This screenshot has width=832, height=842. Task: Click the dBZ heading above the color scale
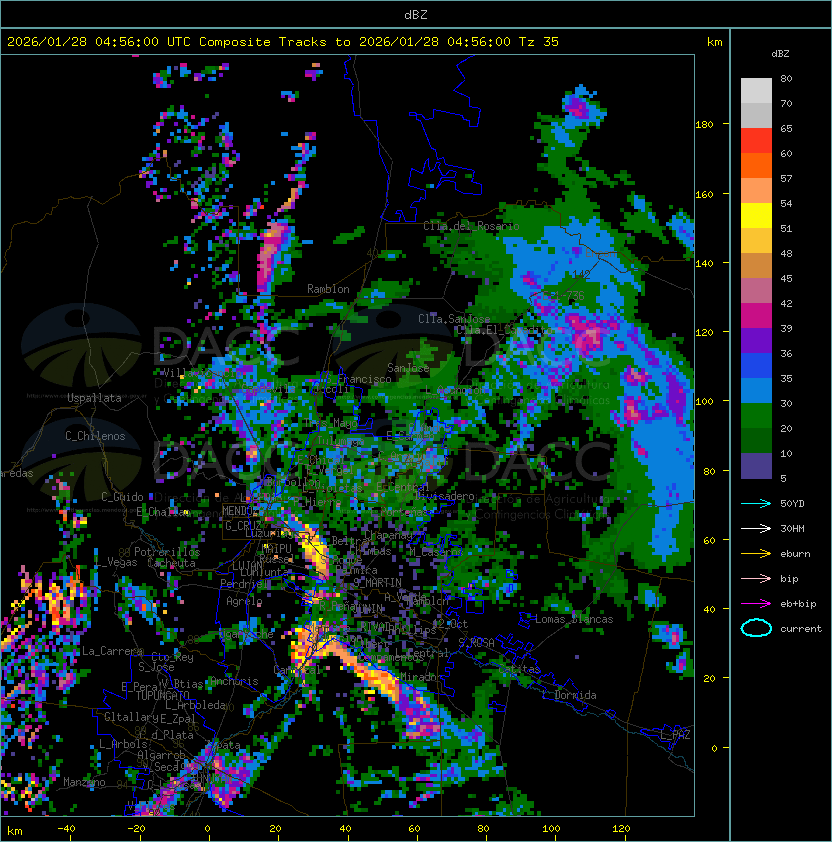[780, 54]
